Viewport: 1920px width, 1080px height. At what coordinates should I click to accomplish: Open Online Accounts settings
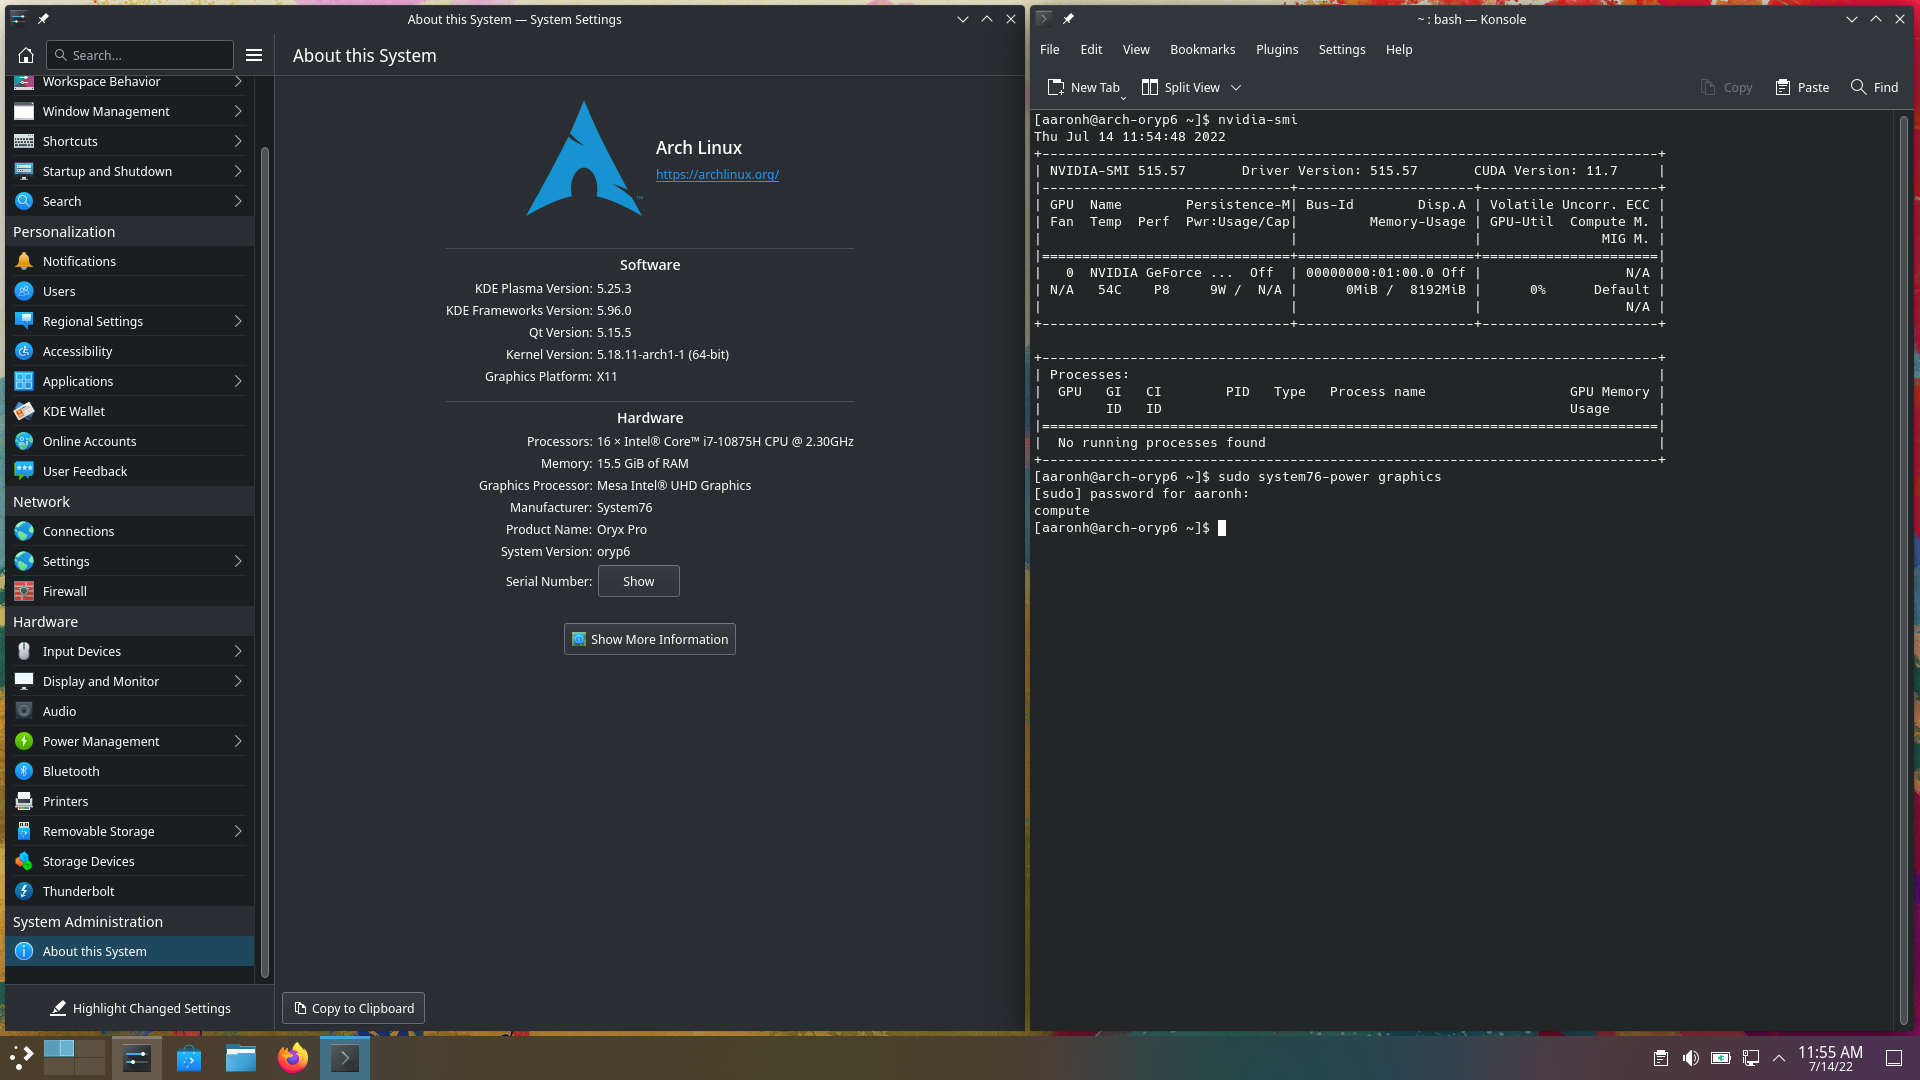point(130,441)
